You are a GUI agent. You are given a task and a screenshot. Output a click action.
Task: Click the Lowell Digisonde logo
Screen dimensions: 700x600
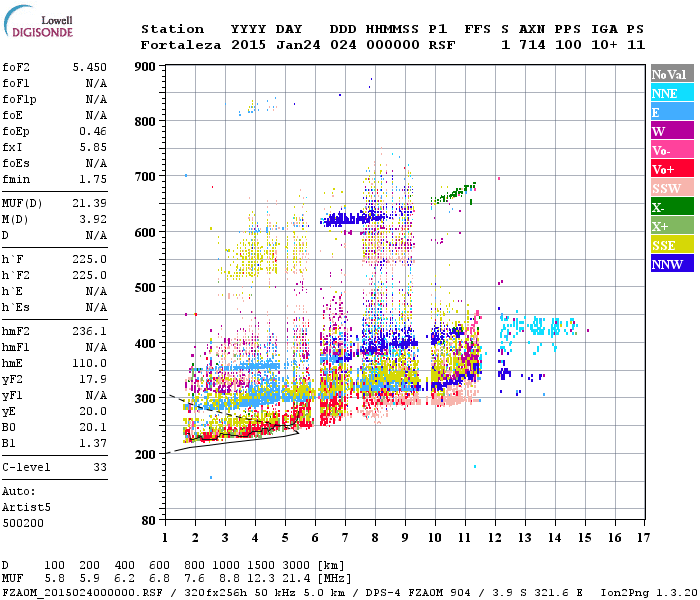coord(38,21)
